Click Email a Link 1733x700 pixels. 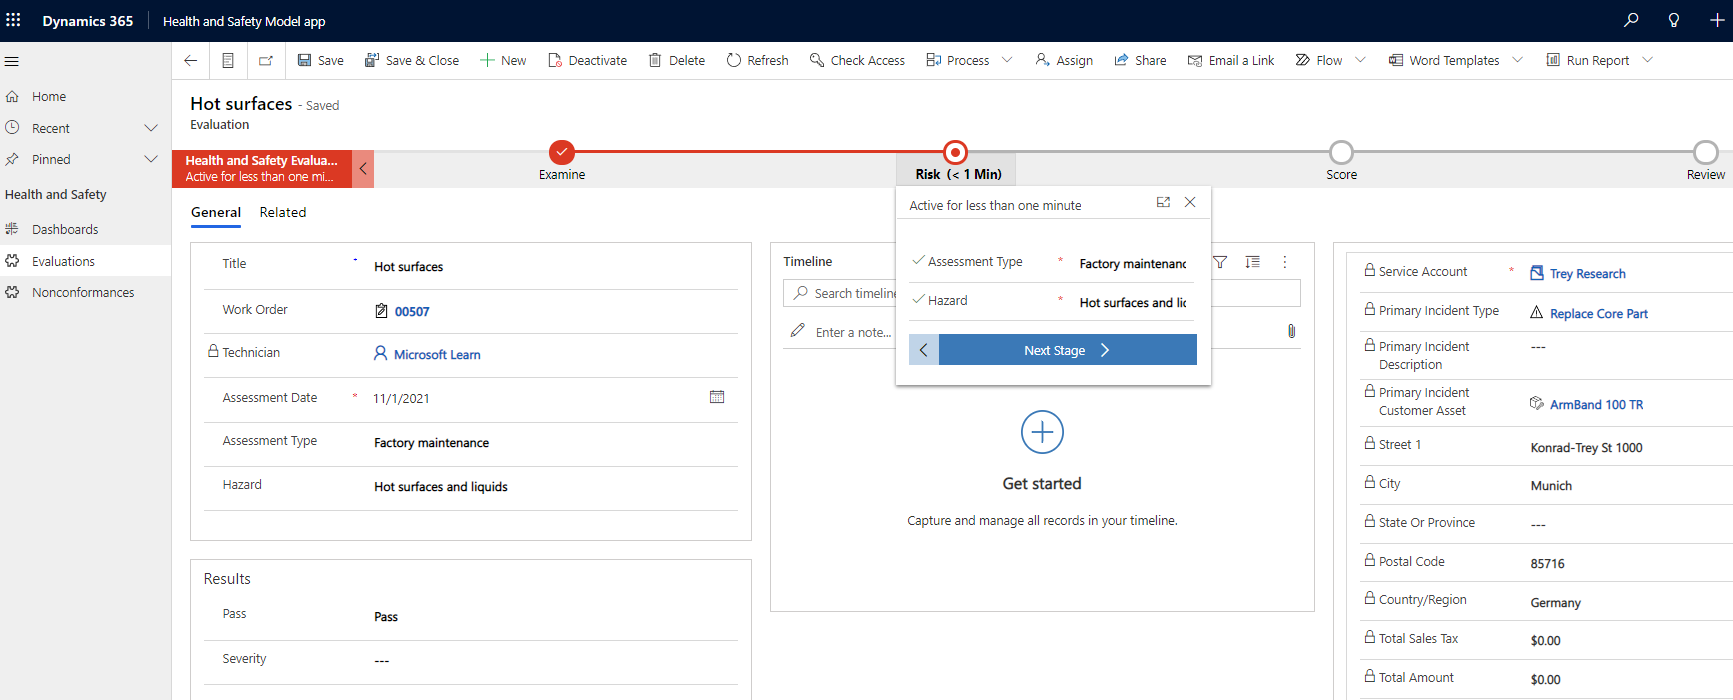[x=1230, y=60]
